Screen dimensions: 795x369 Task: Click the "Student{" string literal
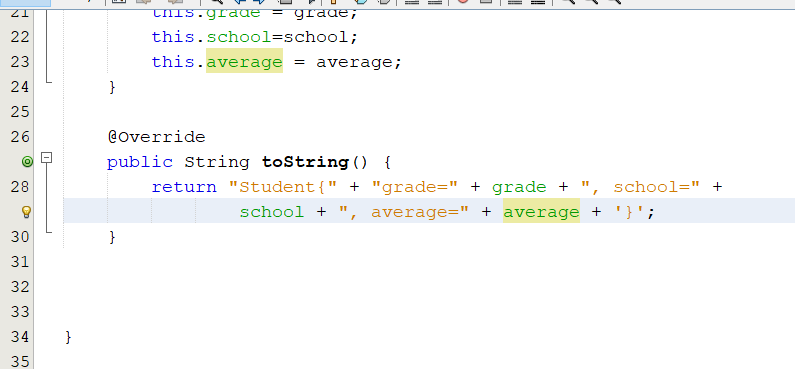coord(283,187)
